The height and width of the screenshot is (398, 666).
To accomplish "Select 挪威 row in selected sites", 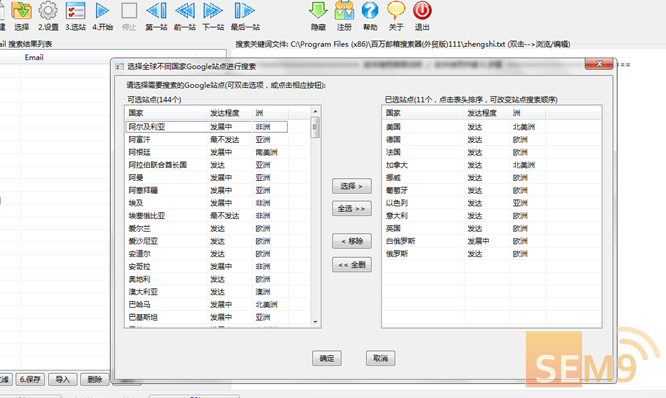I will pos(464,178).
